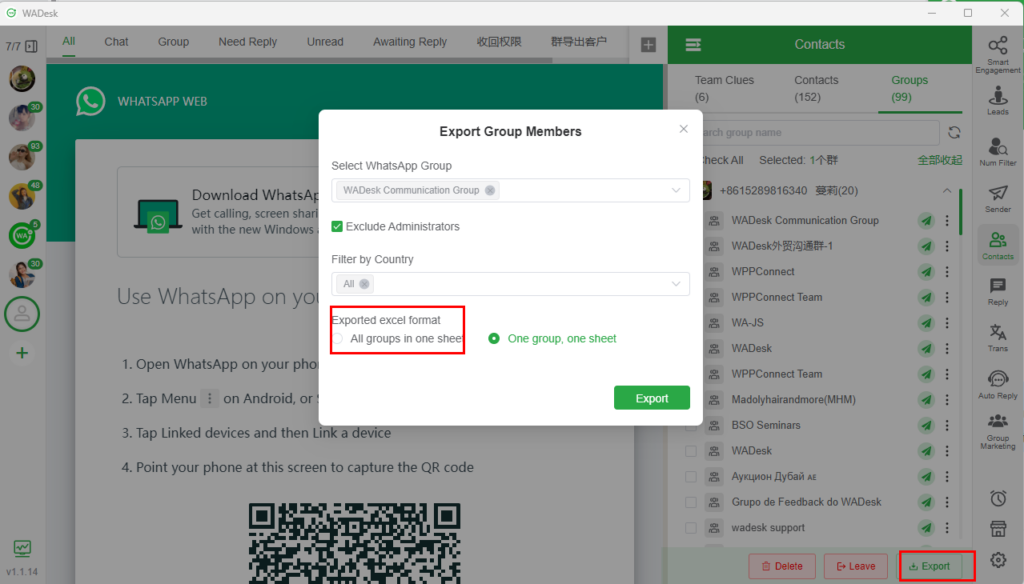Collapse the +8615289816340 account group list
Viewport: 1024px width, 584px height.
946,191
